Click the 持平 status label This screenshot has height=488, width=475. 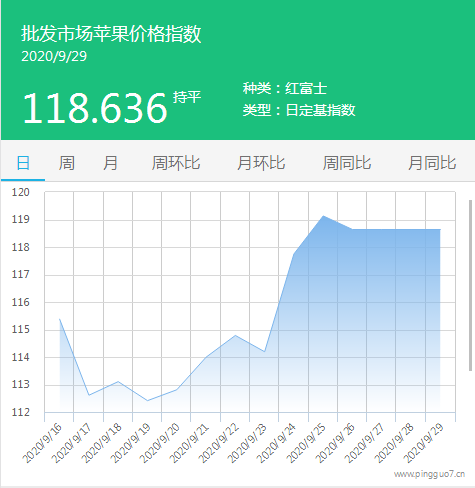[x=187, y=97]
